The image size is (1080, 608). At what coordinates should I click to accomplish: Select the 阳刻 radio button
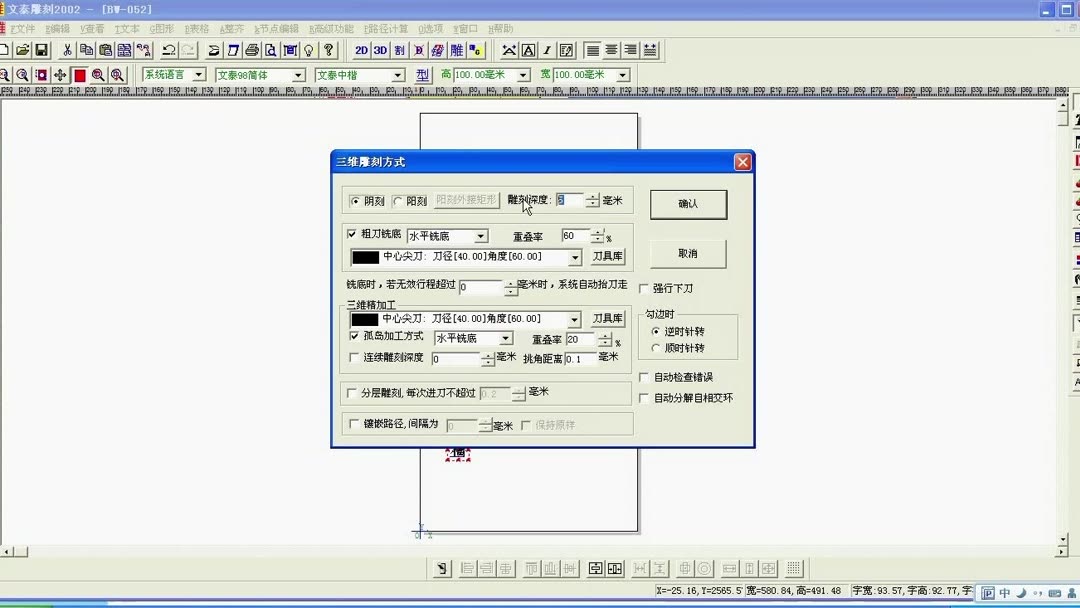click(398, 199)
